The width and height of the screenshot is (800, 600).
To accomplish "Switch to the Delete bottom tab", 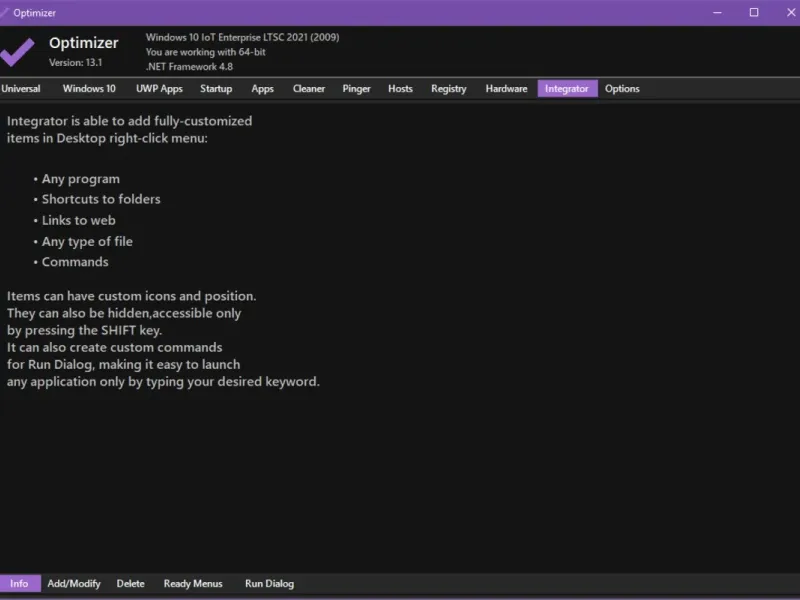I will [x=131, y=584].
